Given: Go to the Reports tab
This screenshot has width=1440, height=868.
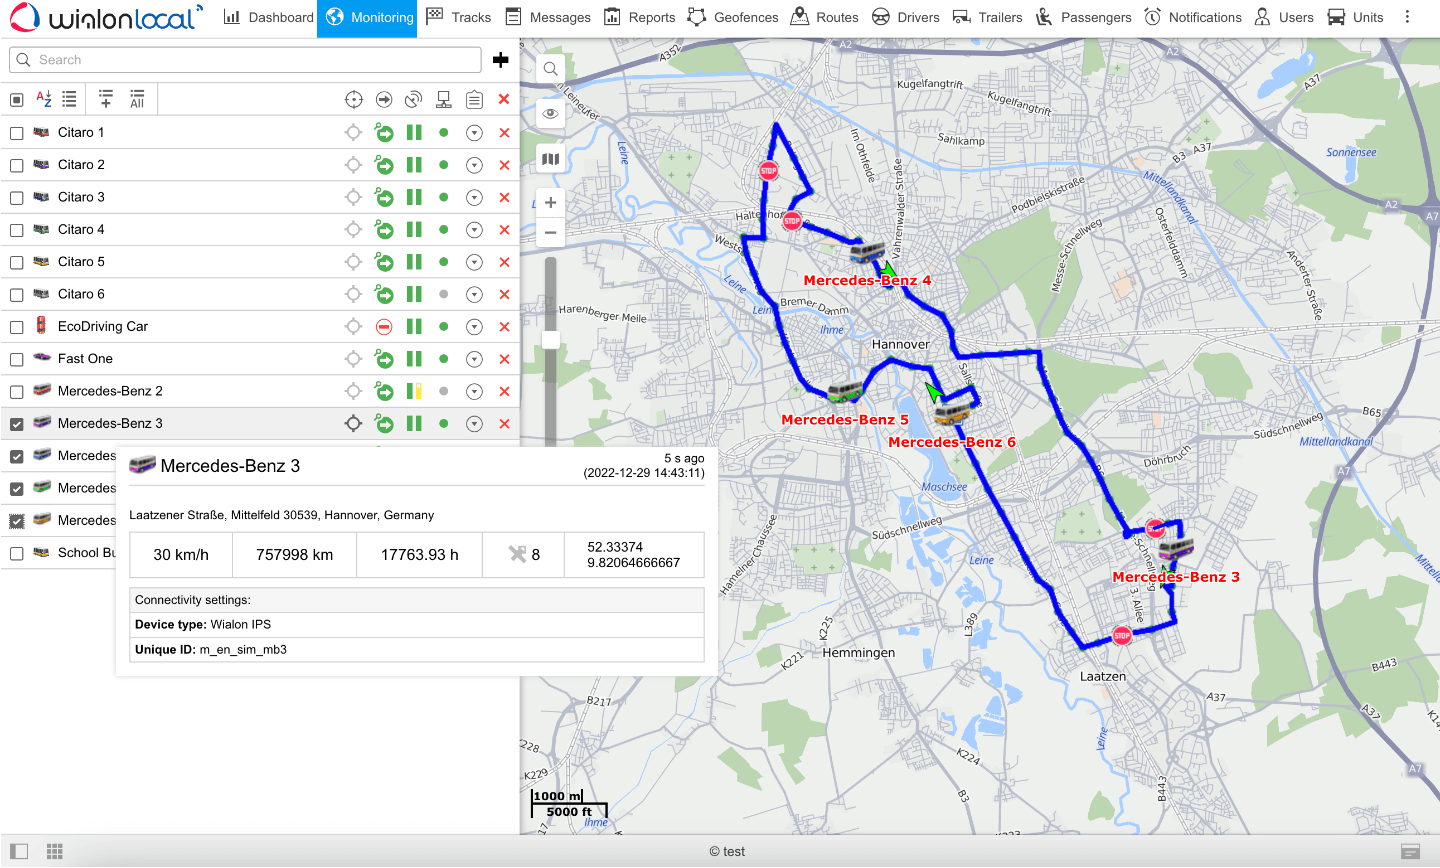Looking at the screenshot, I should click(640, 17).
